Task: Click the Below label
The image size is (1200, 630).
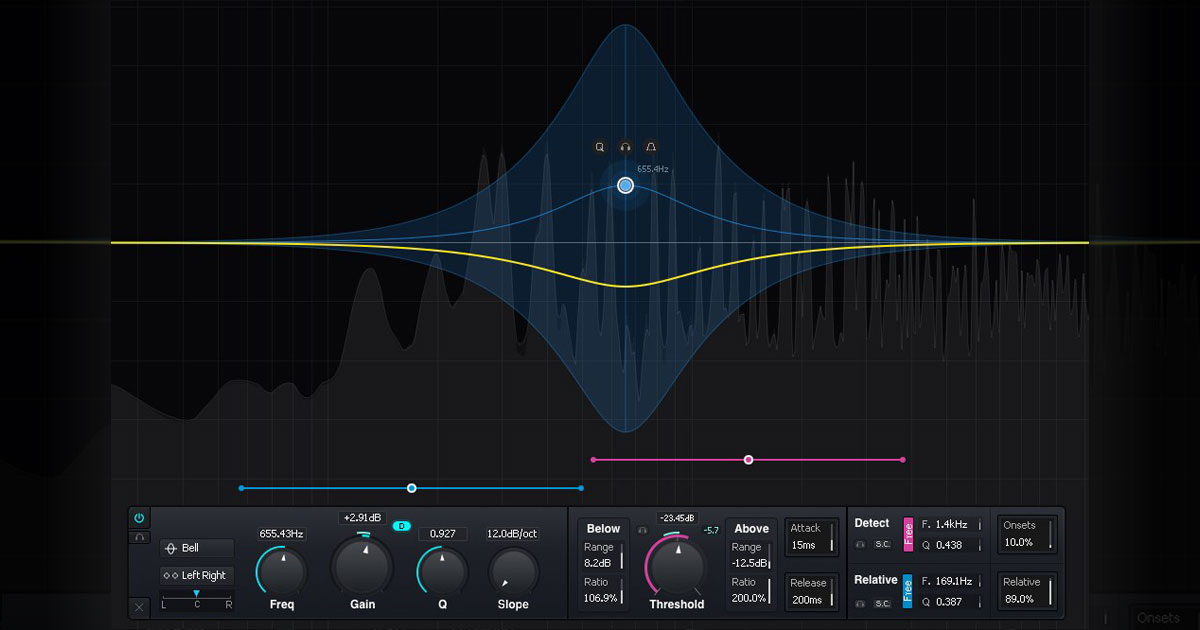Action: click(604, 529)
